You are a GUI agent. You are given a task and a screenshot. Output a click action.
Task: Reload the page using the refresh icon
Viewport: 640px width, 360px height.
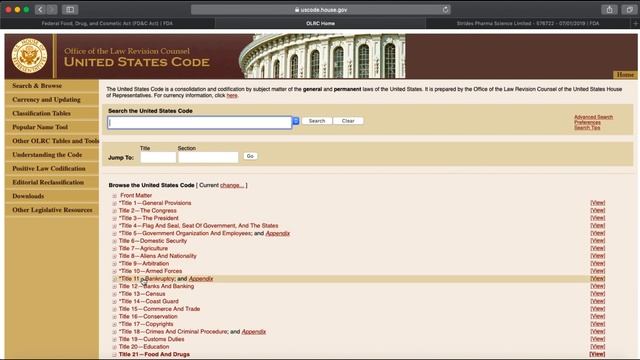445,9
